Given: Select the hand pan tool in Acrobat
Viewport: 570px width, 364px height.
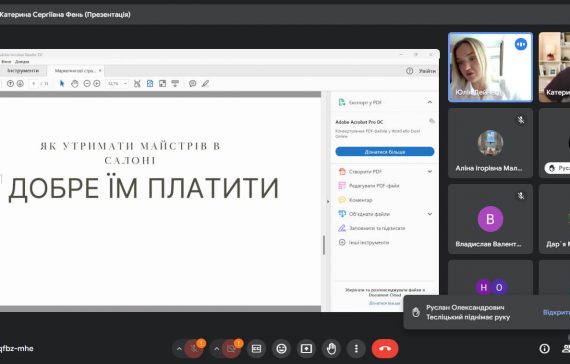Looking at the screenshot, I should point(75,84).
